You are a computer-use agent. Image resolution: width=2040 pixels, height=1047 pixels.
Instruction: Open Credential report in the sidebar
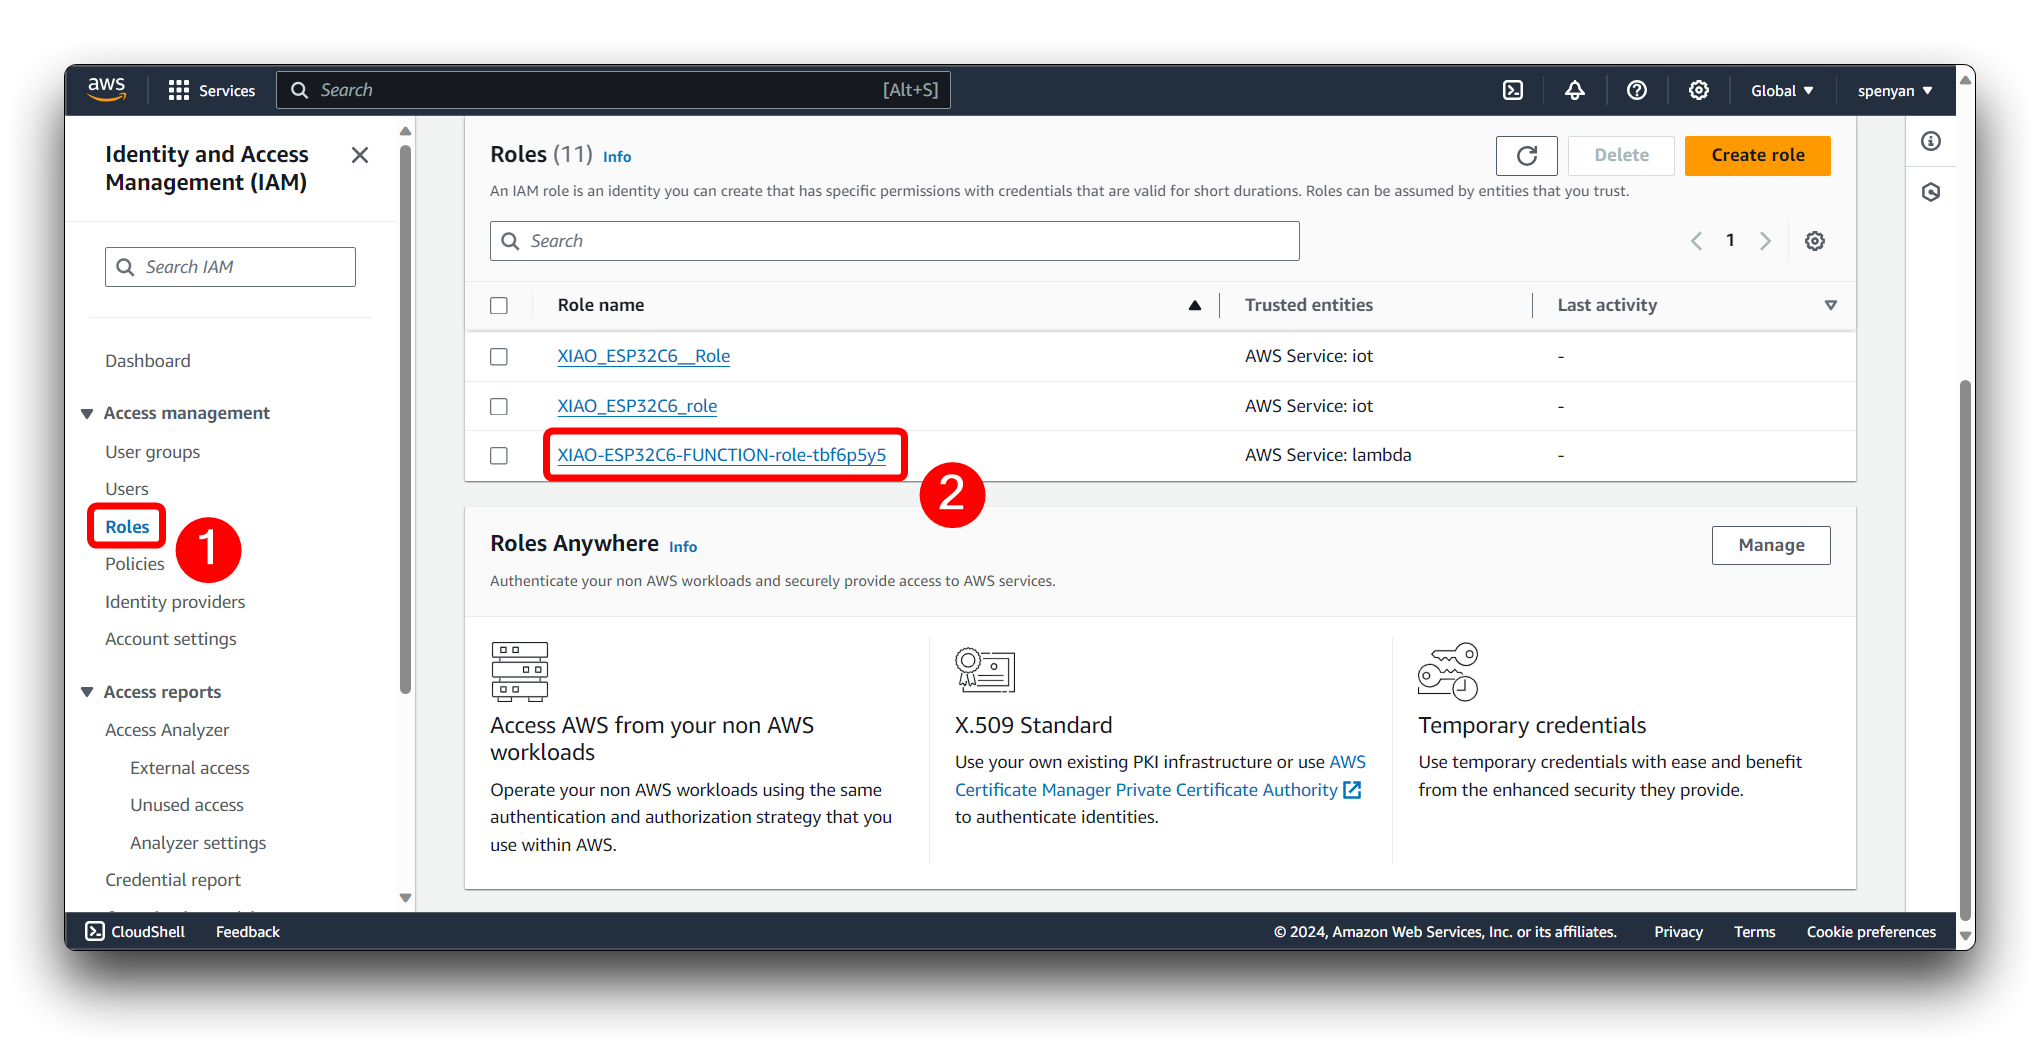tap(173, 880)
